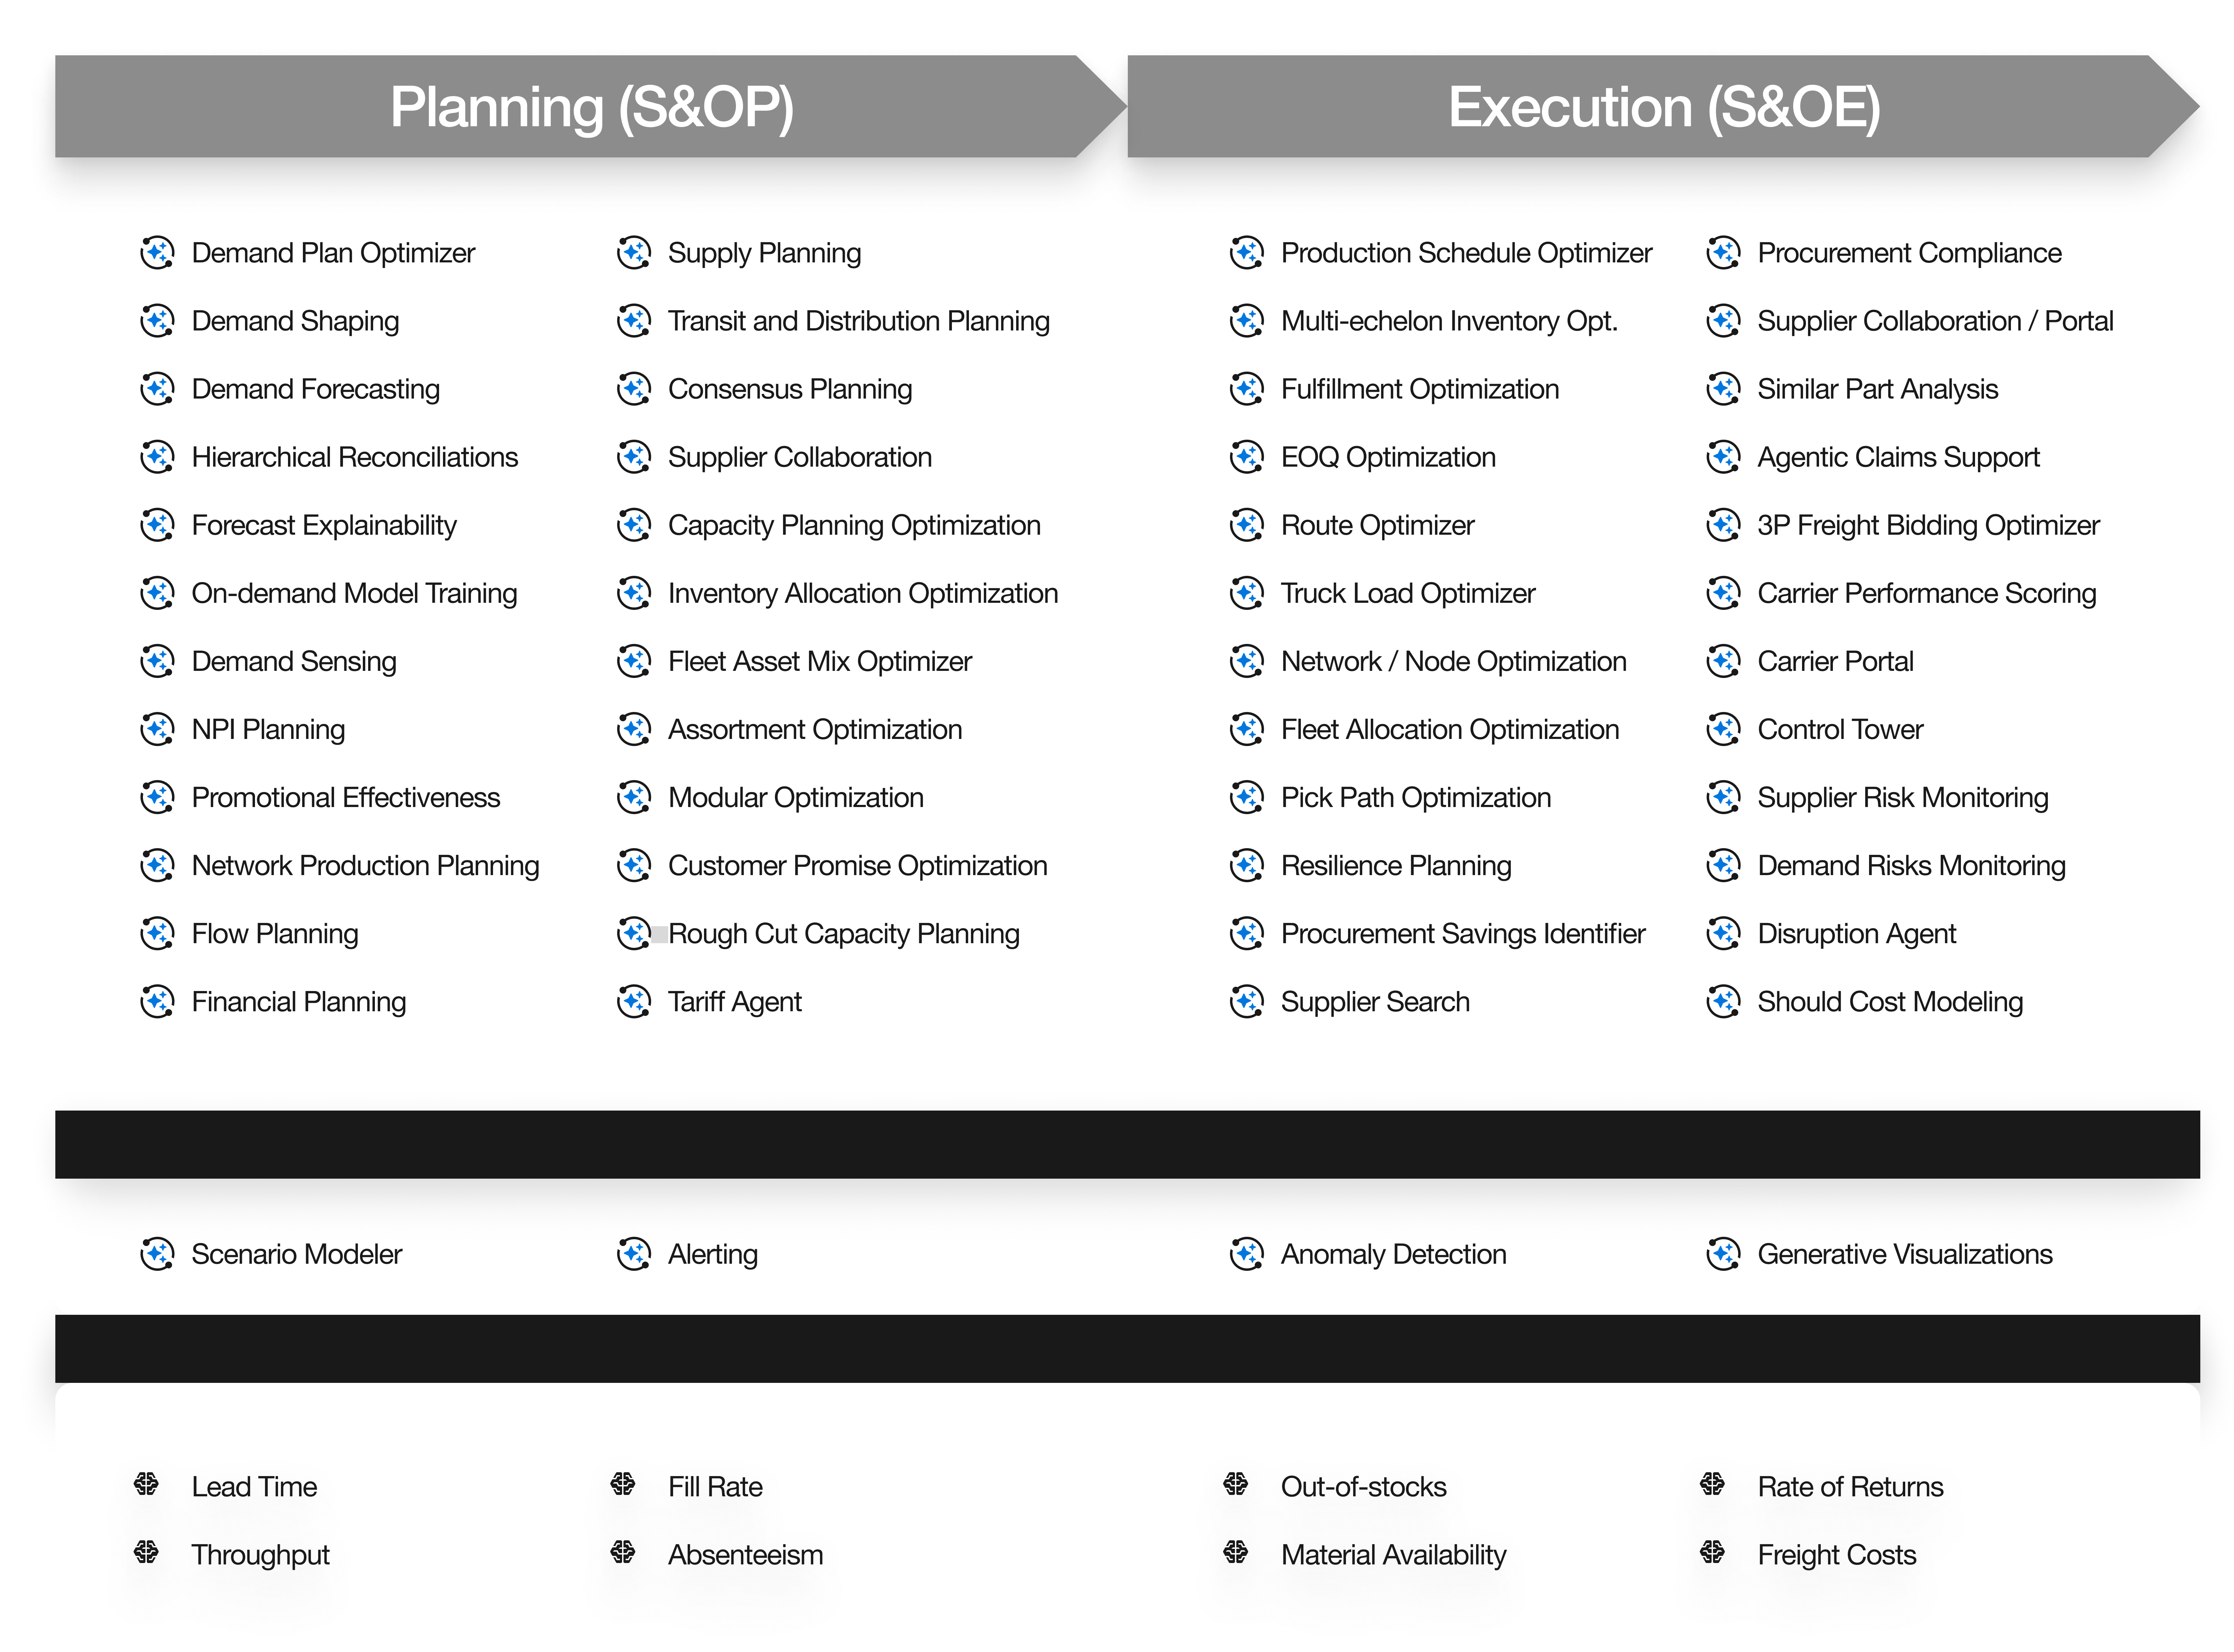This screenshot has width=2234, height=1652.
Task: Click the brain icon next to Lead Time
Action: click(147, 1484)
